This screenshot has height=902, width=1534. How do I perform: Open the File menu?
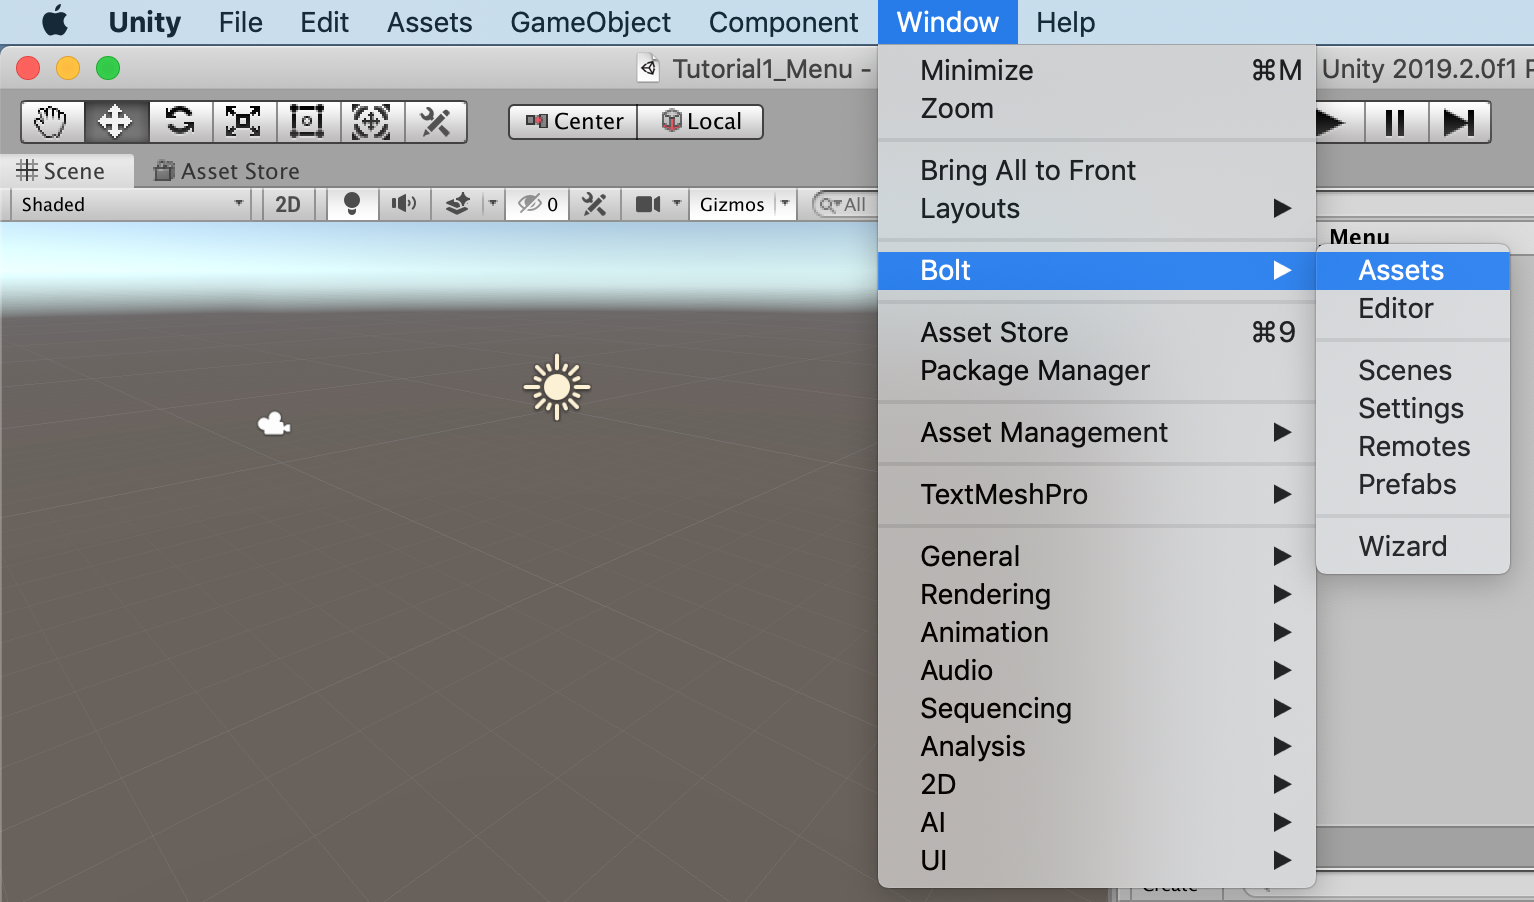click(241, 22)
